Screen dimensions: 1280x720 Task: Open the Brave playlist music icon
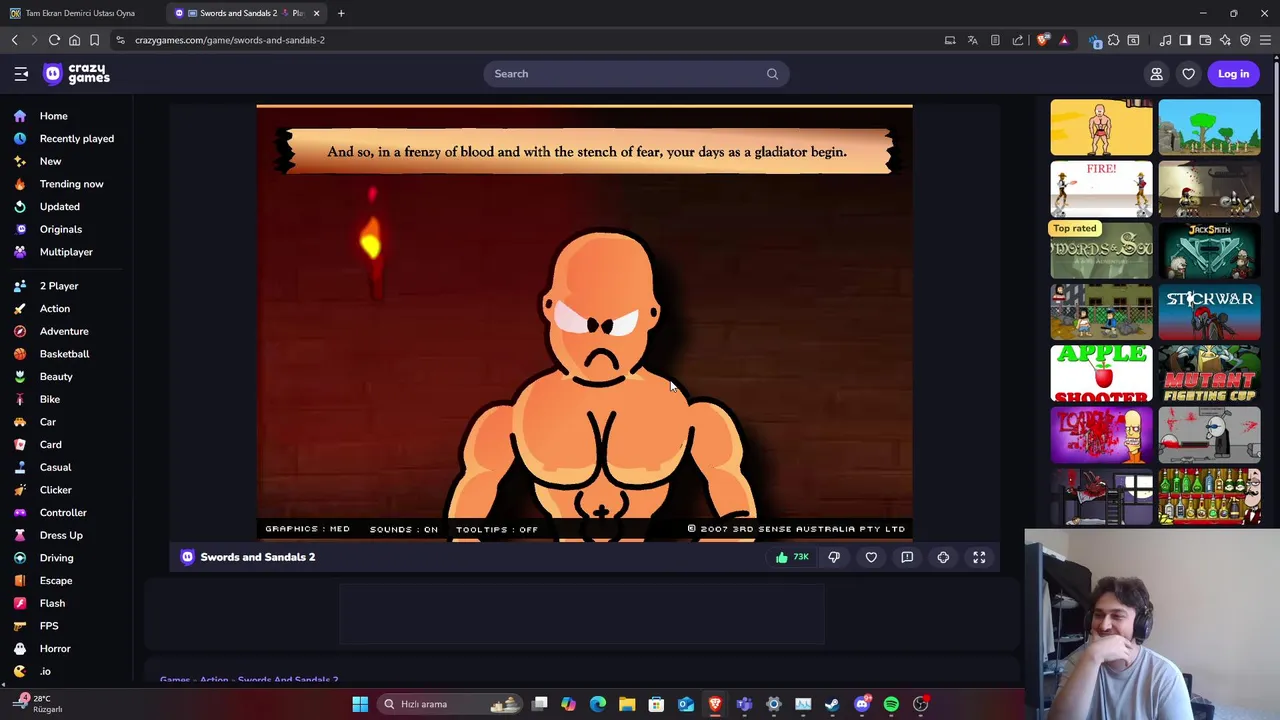pyautogui.click(x=1165, y=40)
